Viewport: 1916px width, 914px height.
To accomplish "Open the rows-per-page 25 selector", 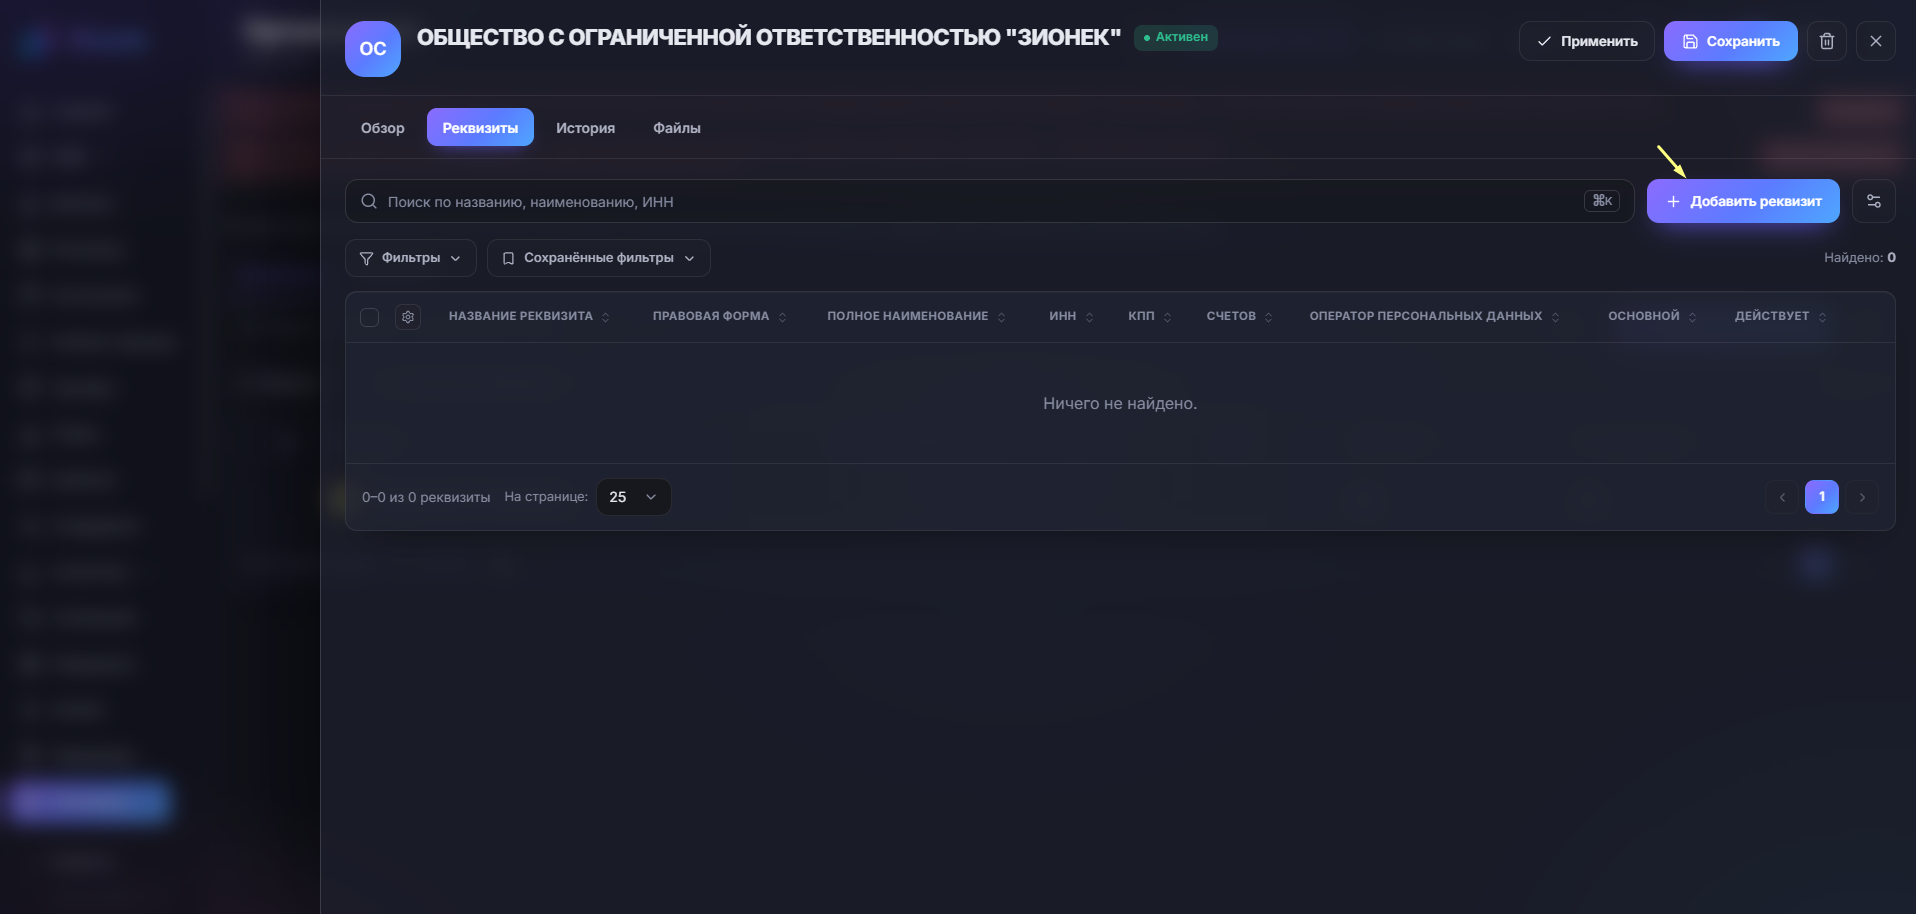I will click(x=634, y=497).
